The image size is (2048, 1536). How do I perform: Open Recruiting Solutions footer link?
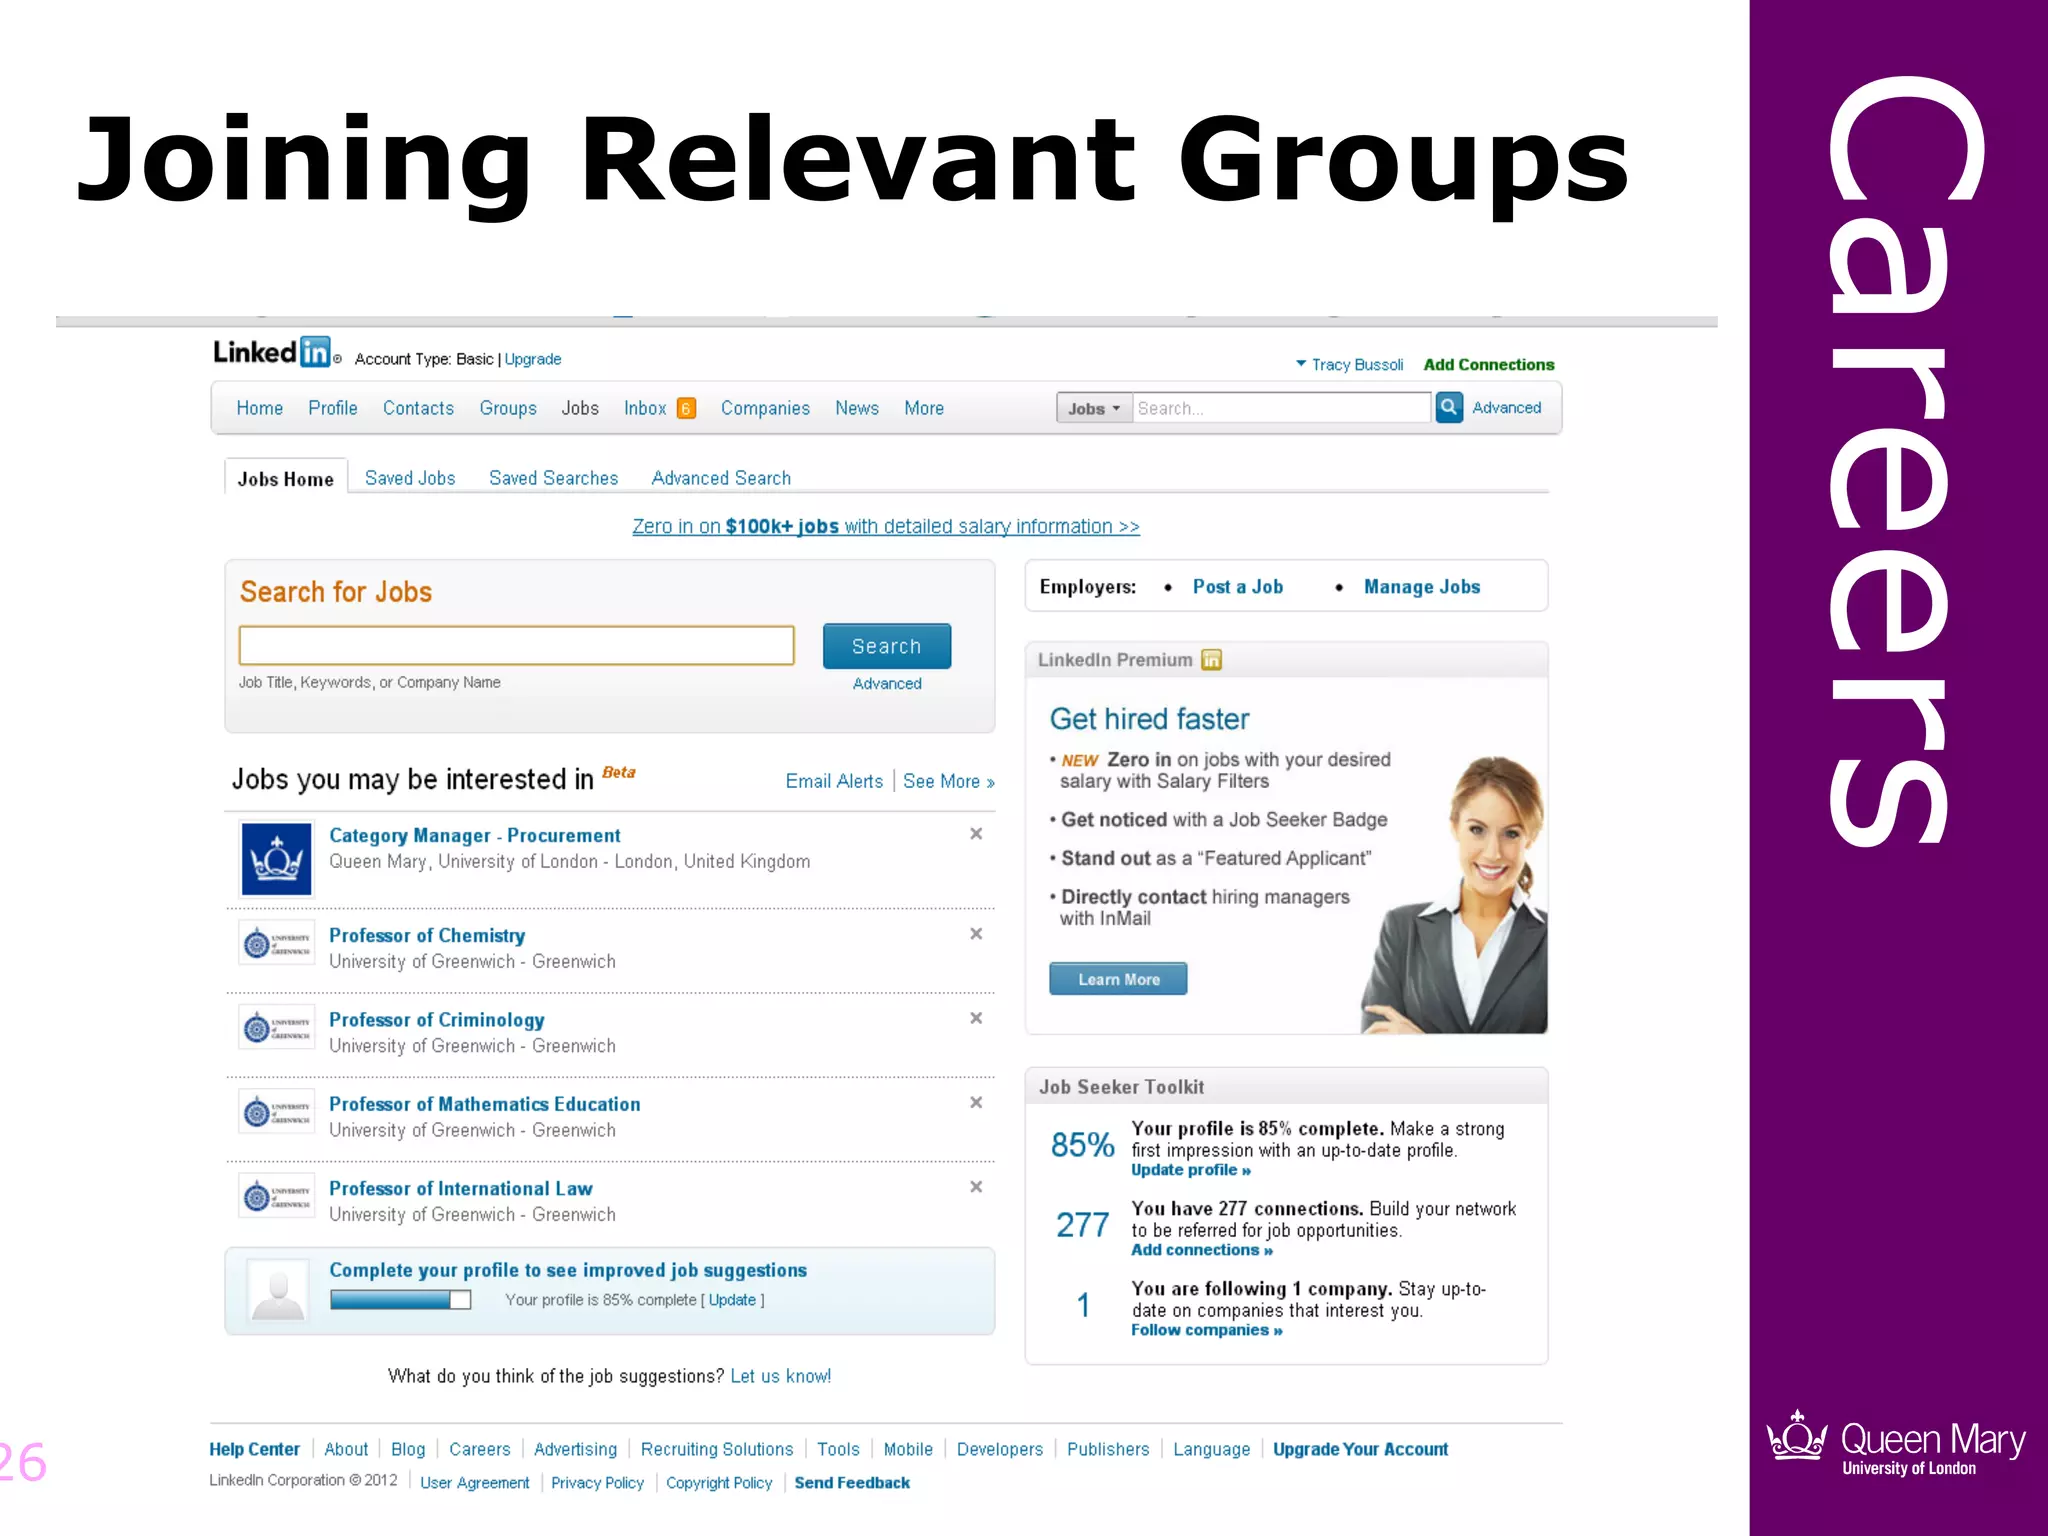717,1449
